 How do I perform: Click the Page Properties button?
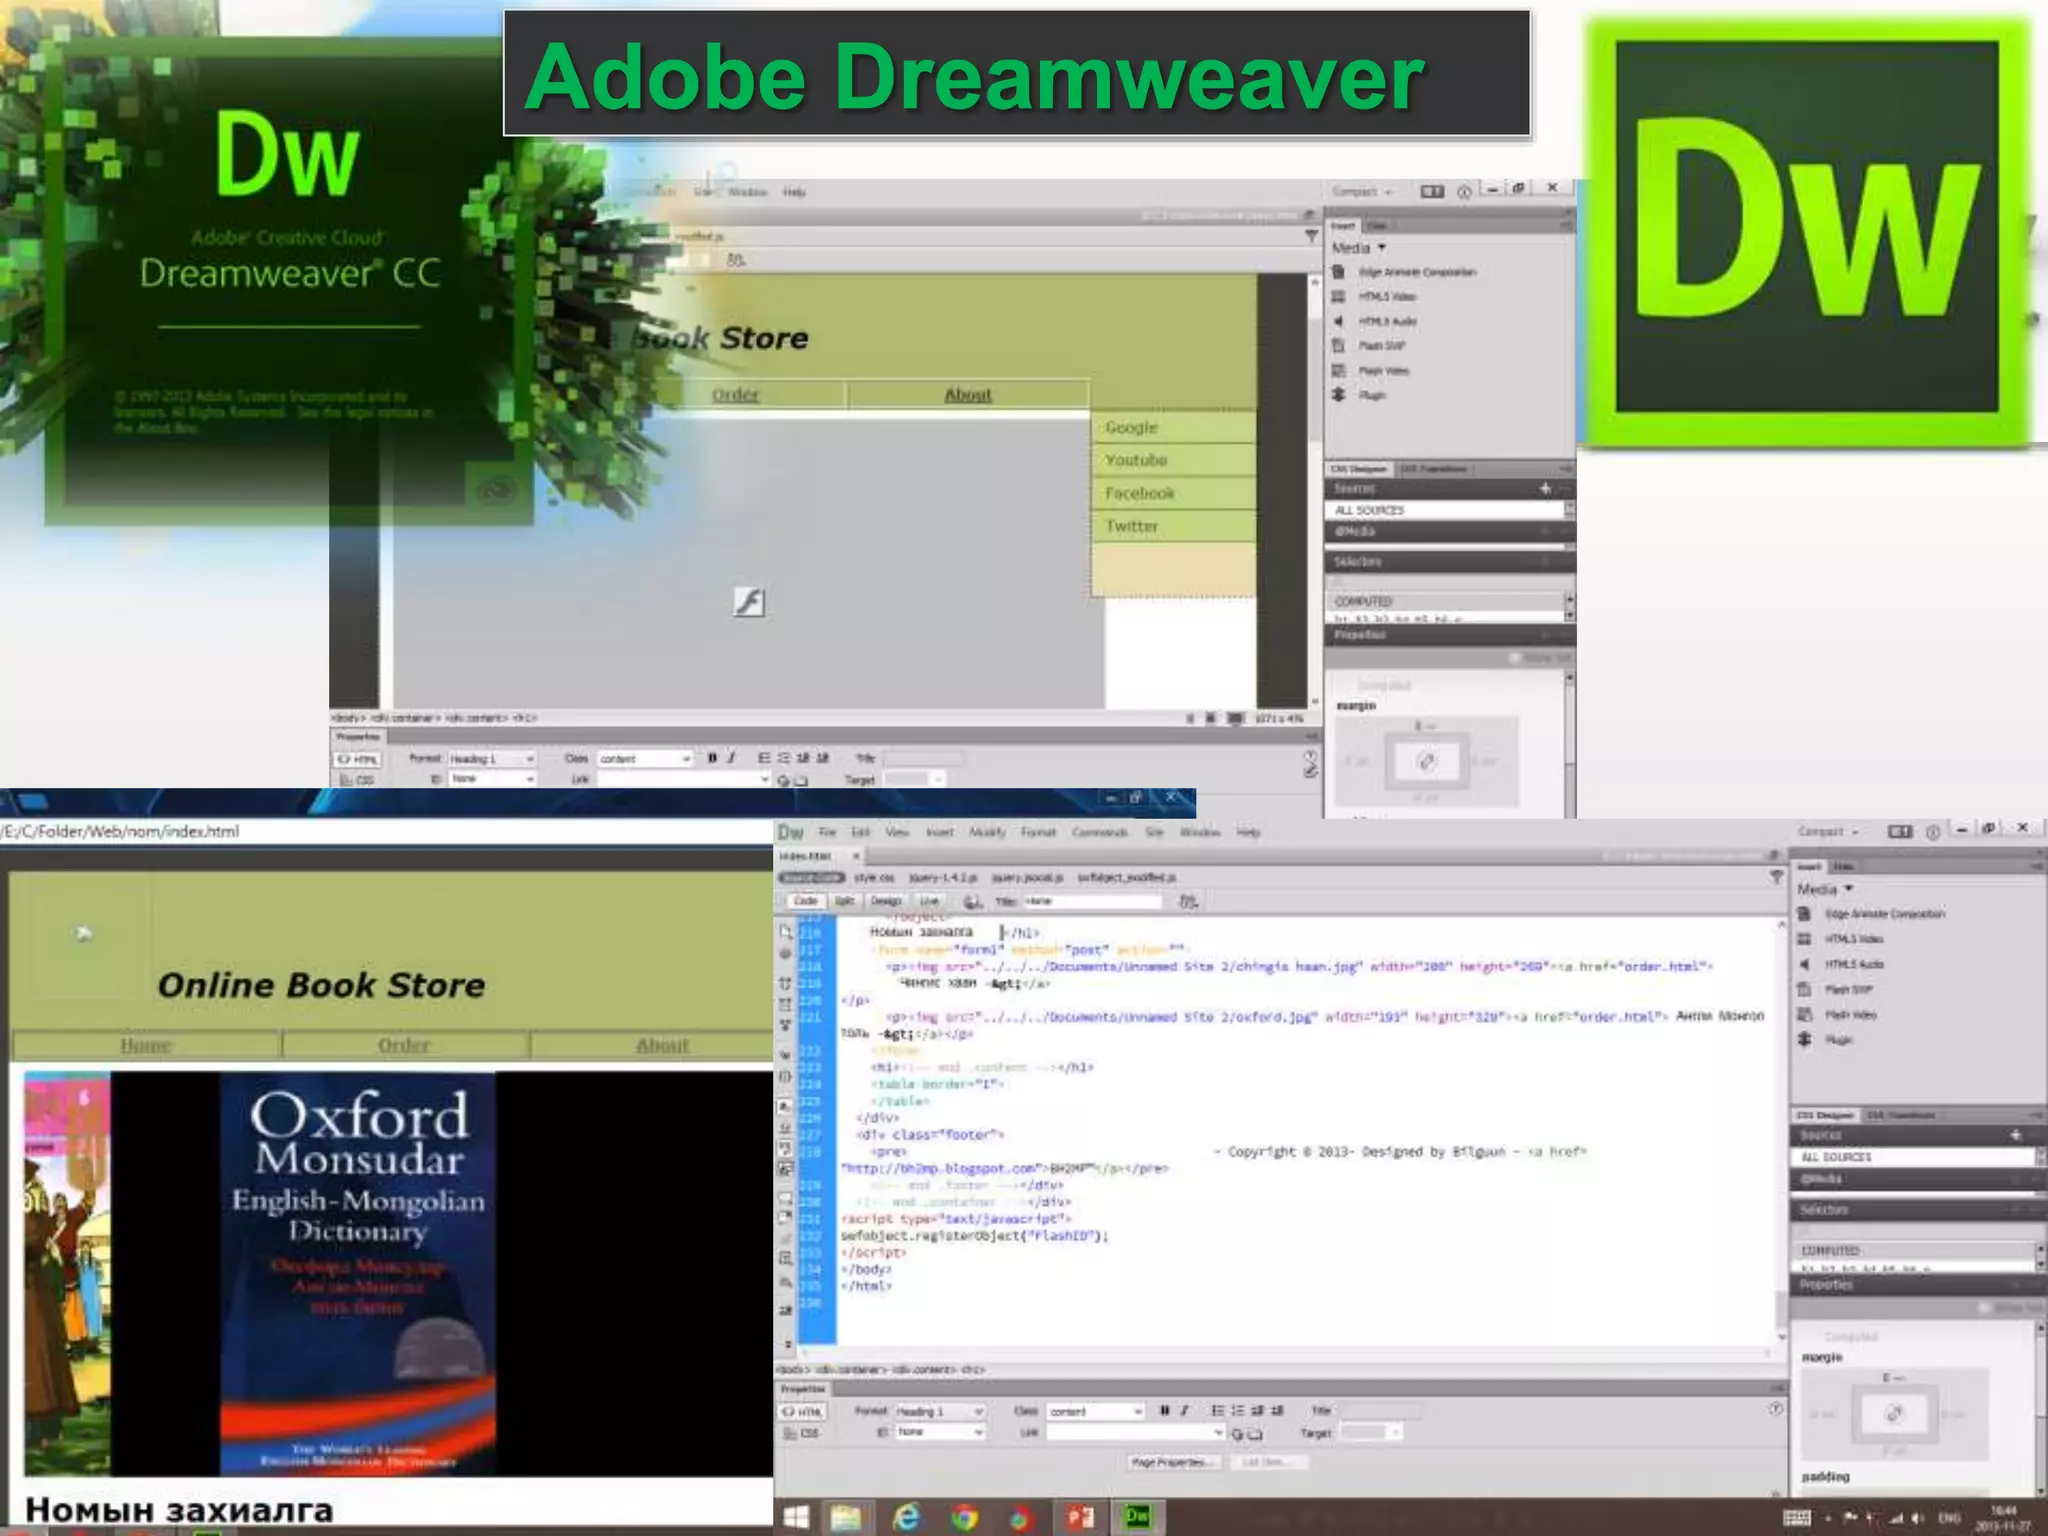click(1174, 1462)
